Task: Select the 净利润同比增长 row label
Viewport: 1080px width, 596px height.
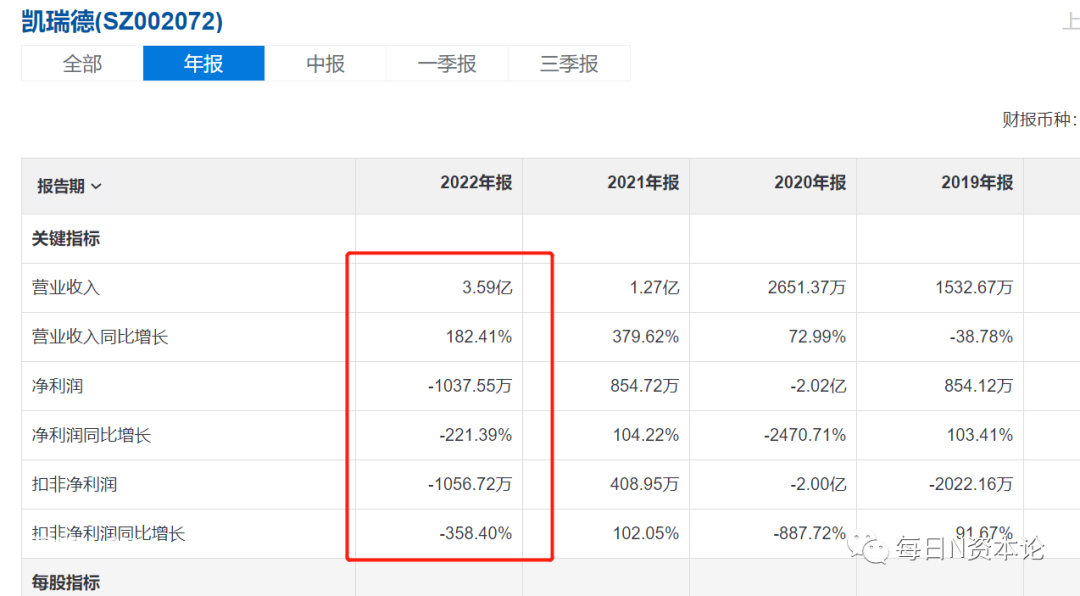Action: tap(92, 435)
